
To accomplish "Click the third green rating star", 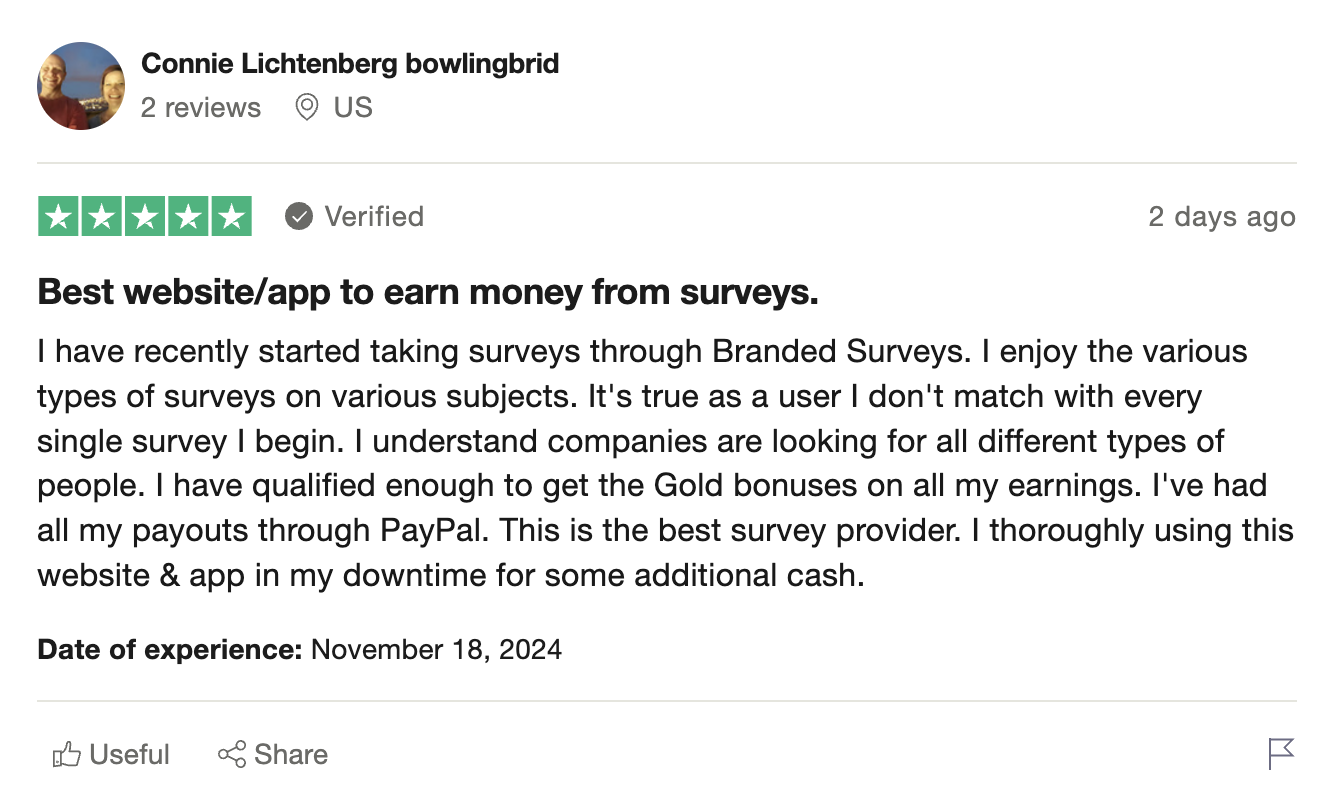I will [x=145, y=217].
